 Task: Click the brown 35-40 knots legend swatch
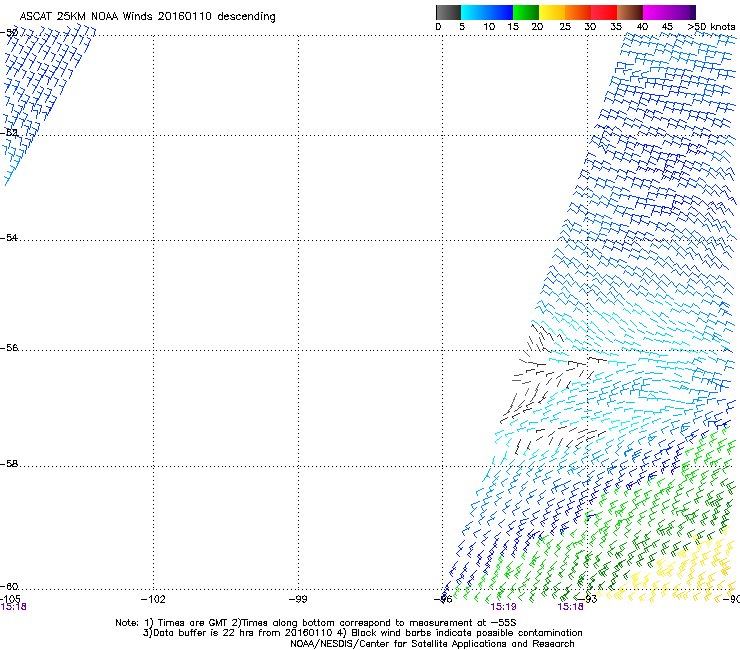pyautogui.click(x=630, y=12)
